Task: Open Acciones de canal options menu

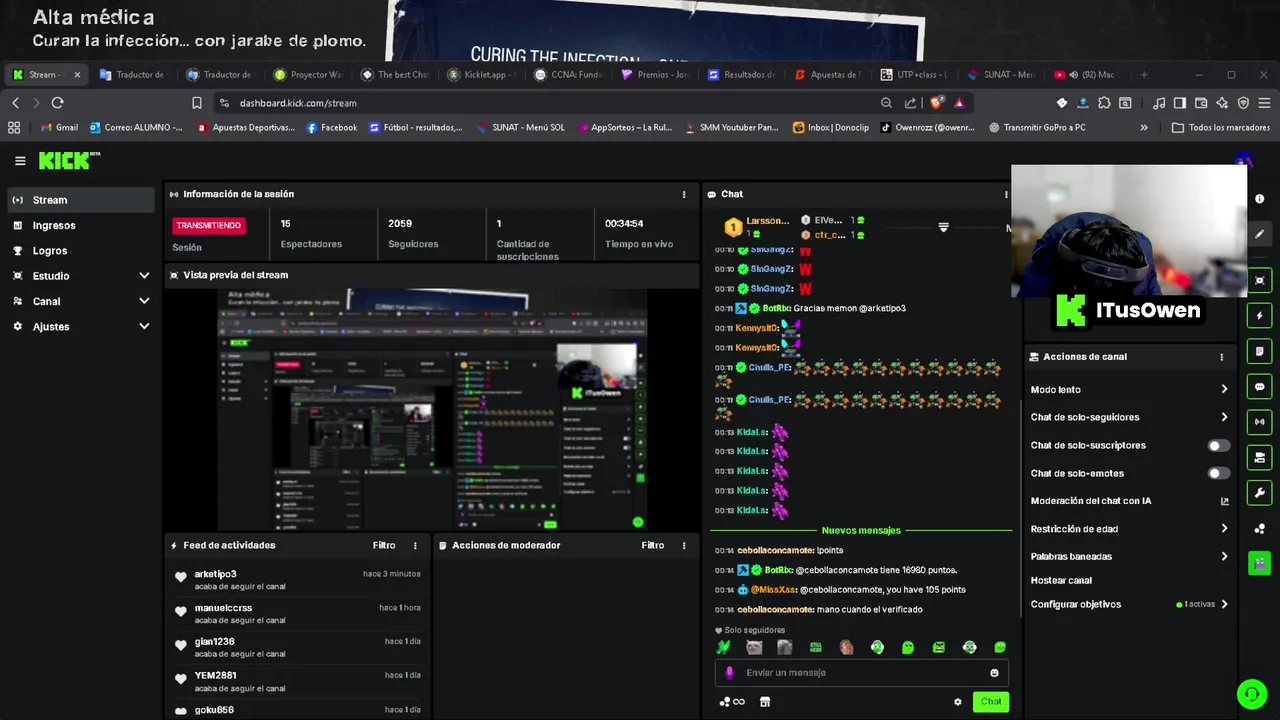Action: coord(1221,357)
